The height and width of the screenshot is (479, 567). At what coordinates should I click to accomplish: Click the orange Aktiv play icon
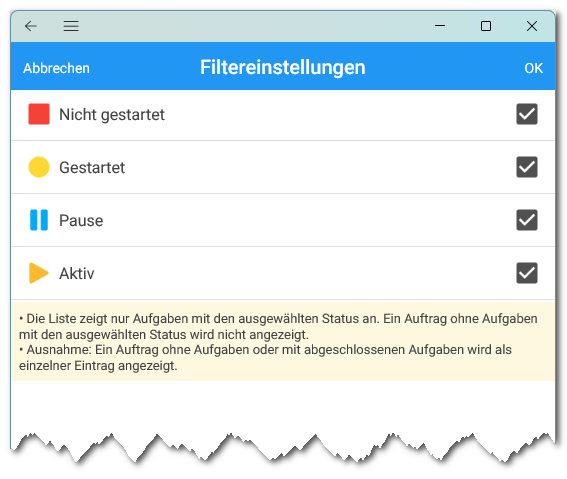(x=39, y=273)
